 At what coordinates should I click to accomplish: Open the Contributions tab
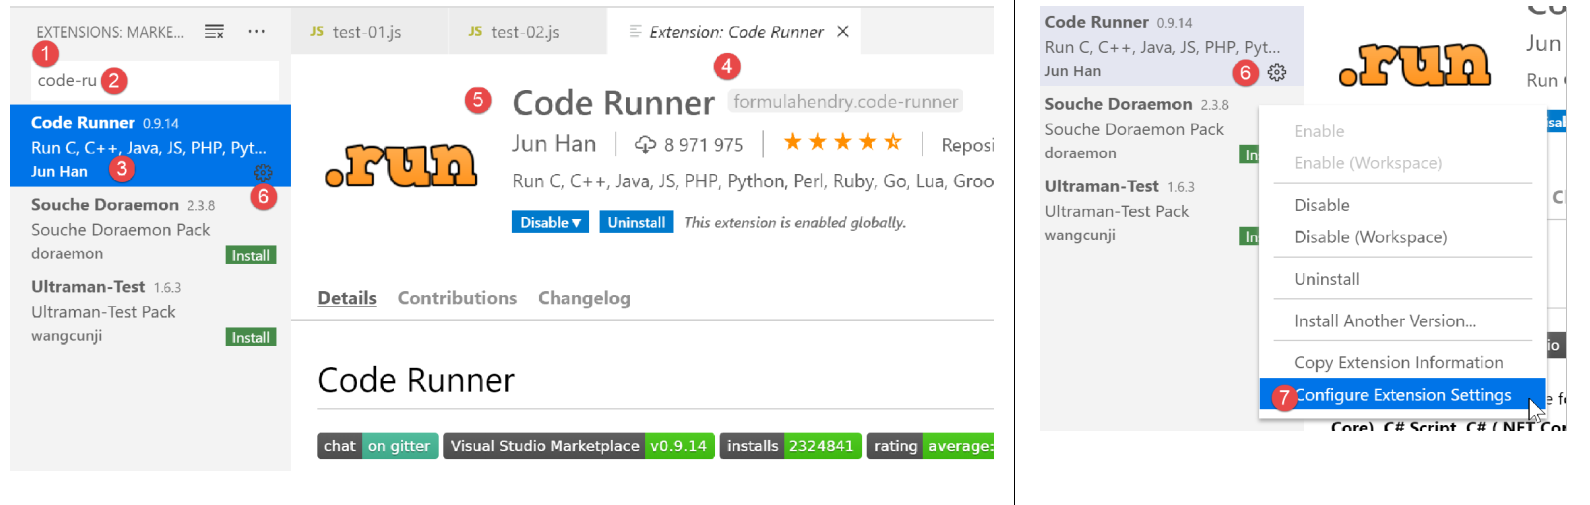pos(457,298)
